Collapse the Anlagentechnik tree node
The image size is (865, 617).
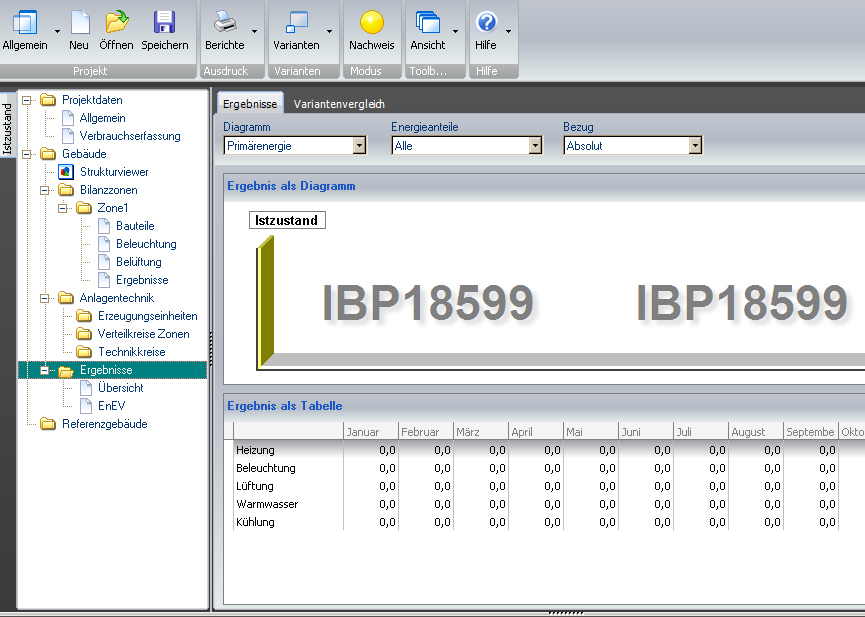point(45,298)
